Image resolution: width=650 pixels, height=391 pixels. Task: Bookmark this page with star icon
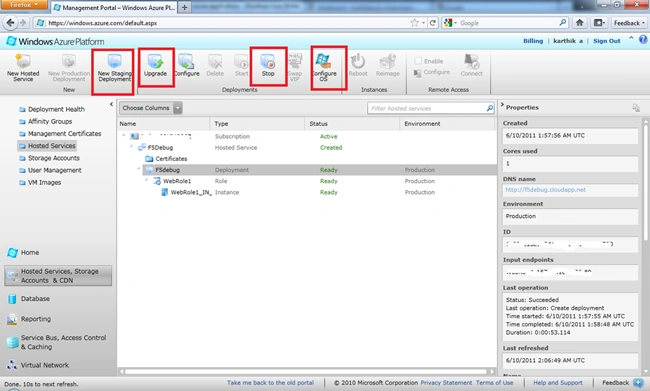414,23
